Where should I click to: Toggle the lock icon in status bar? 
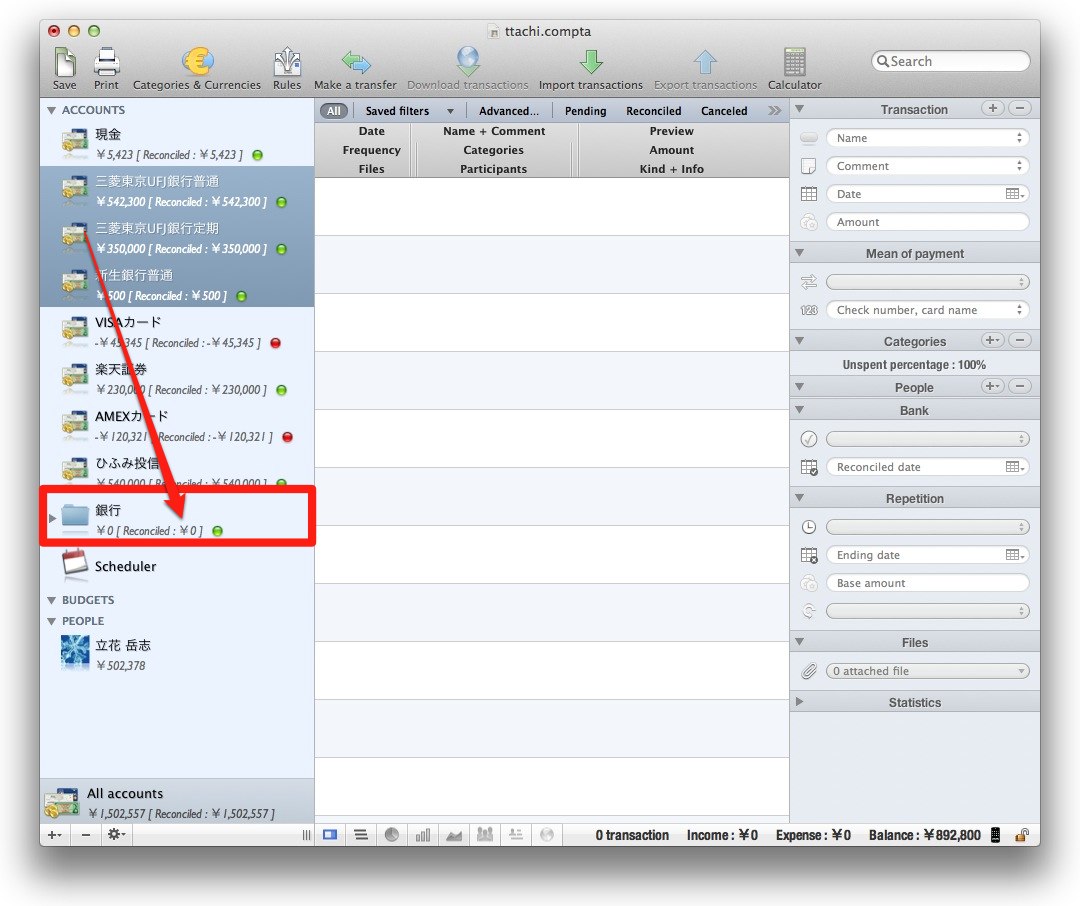pos(1022,835)
